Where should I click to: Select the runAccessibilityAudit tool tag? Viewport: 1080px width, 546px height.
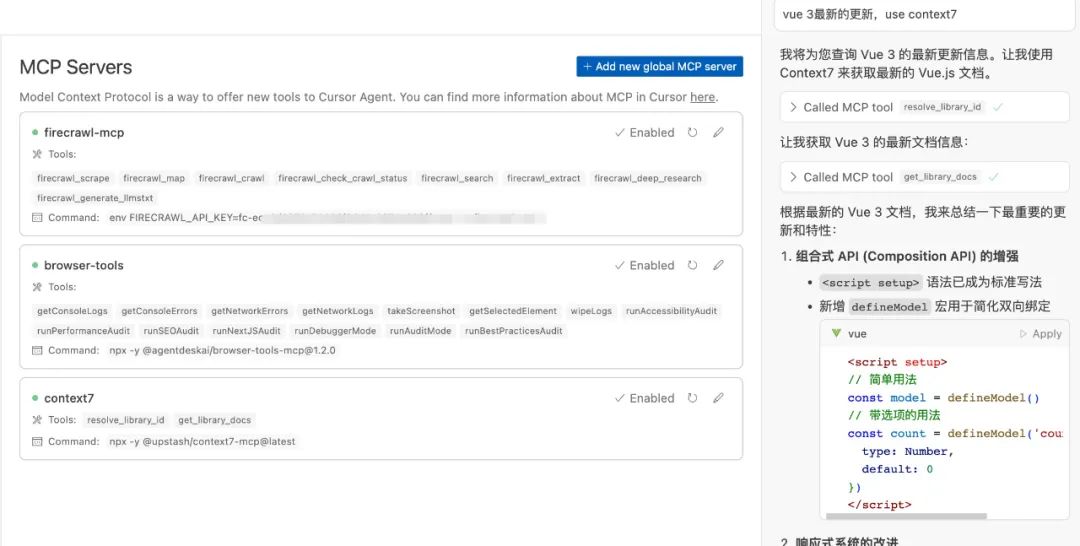(671, 311)
